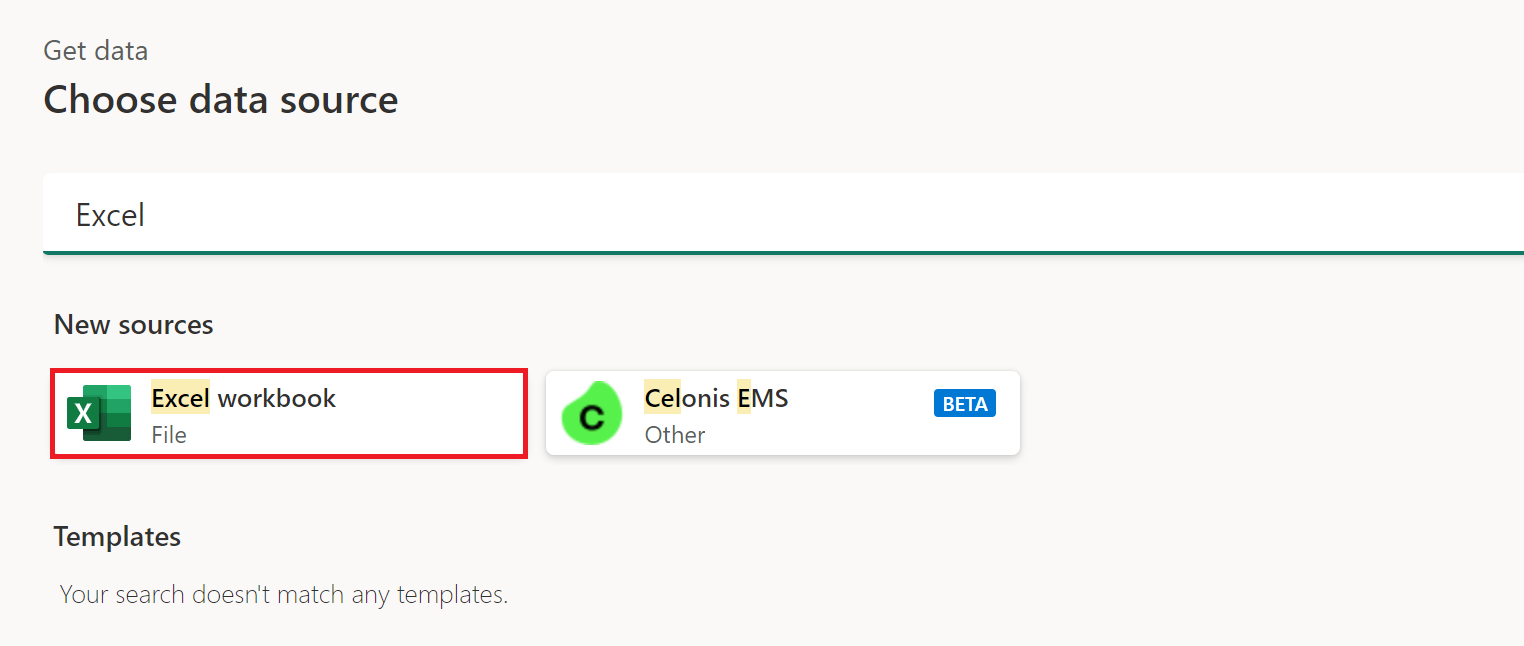Click the BETA badge on Celonis EMS

pyautogui.click(x=964, y=403)
